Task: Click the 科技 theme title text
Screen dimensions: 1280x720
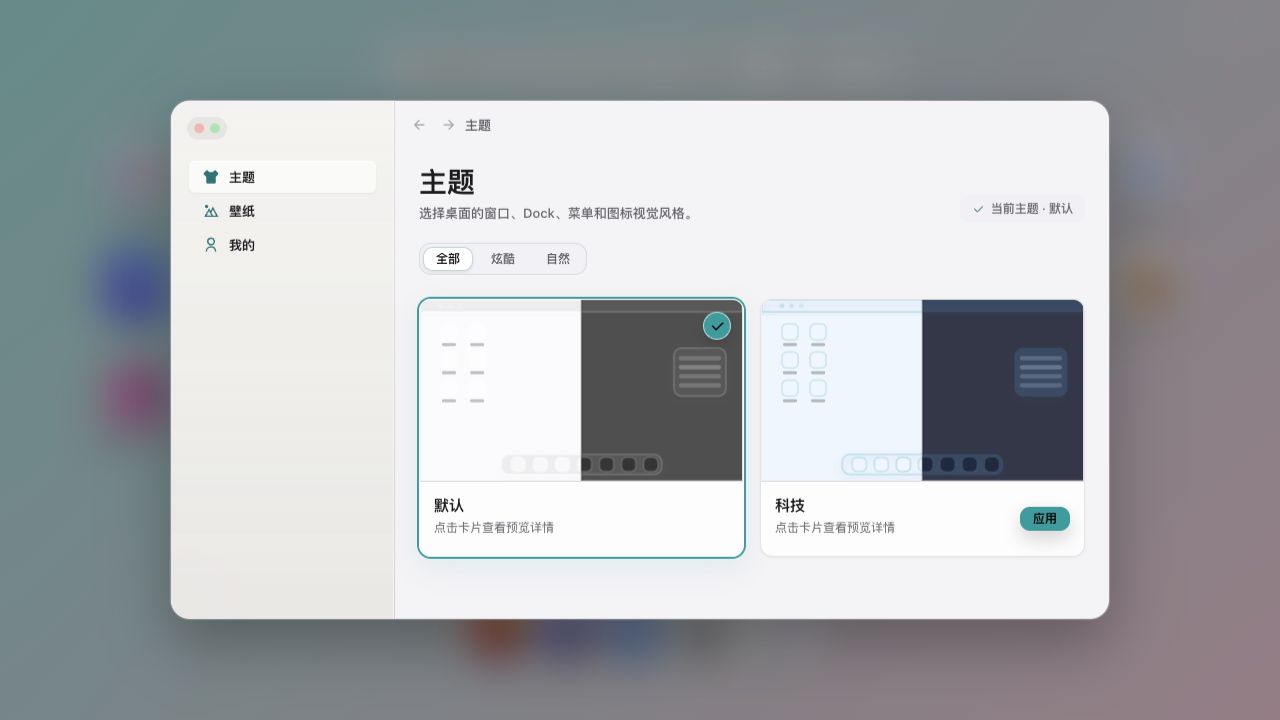Action: click(x=790, y=506)
